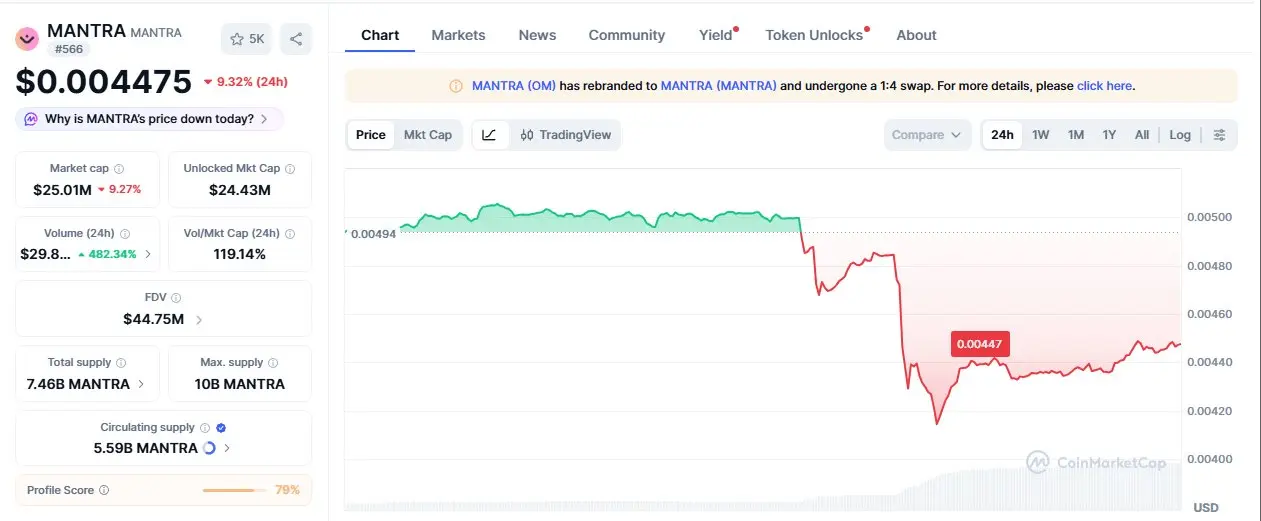Viewport: 1261px width, 521px height.
Task: Click the 79% profile score value
Action: [x=287, y=491]
